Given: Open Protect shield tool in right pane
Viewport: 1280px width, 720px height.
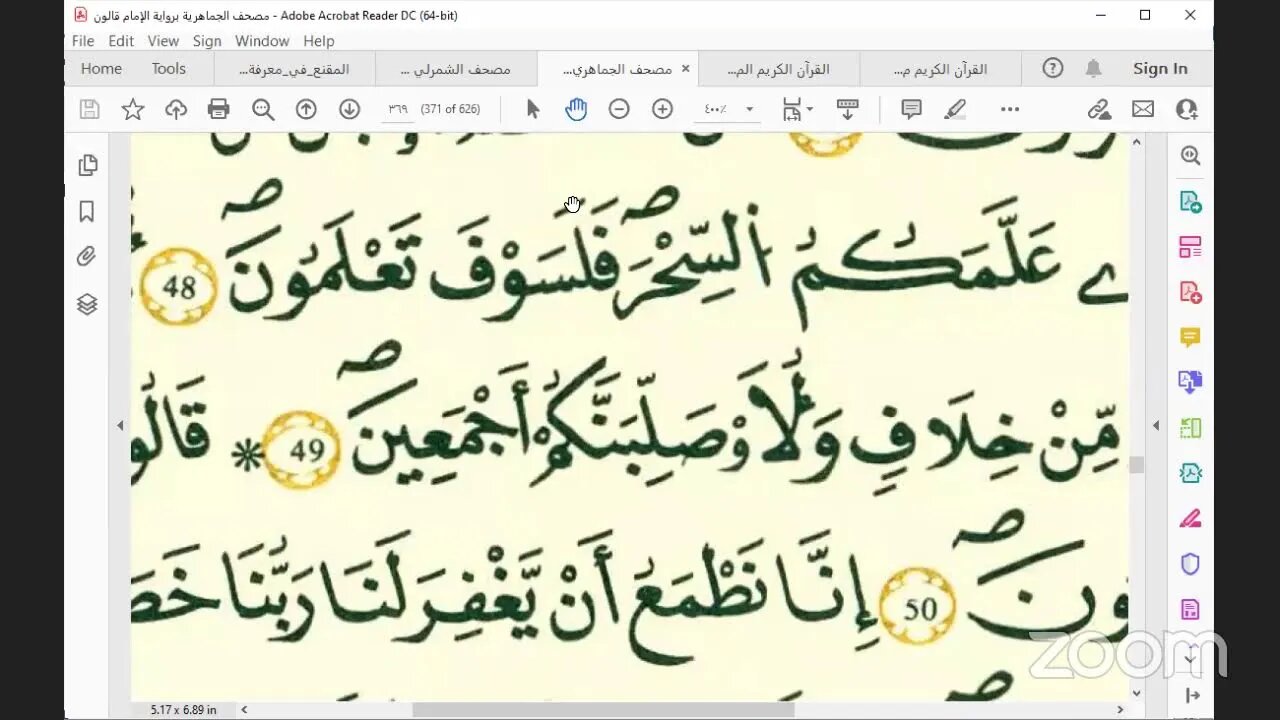Looking at the screenshot, I should [x=1190, y=564].
